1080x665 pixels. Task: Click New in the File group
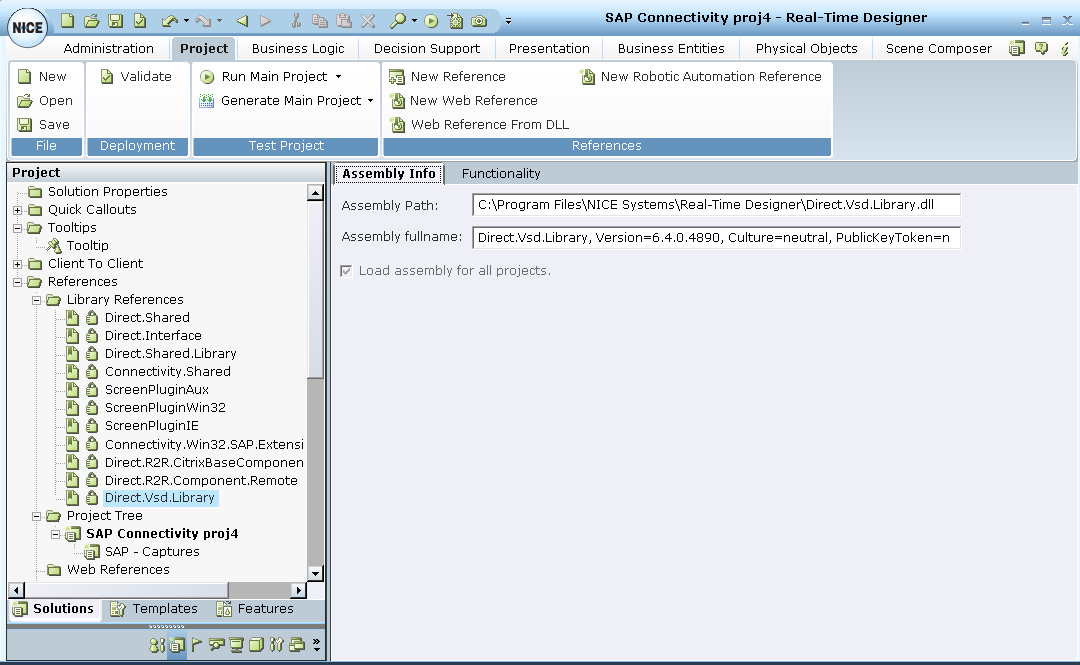click(42, 76)
